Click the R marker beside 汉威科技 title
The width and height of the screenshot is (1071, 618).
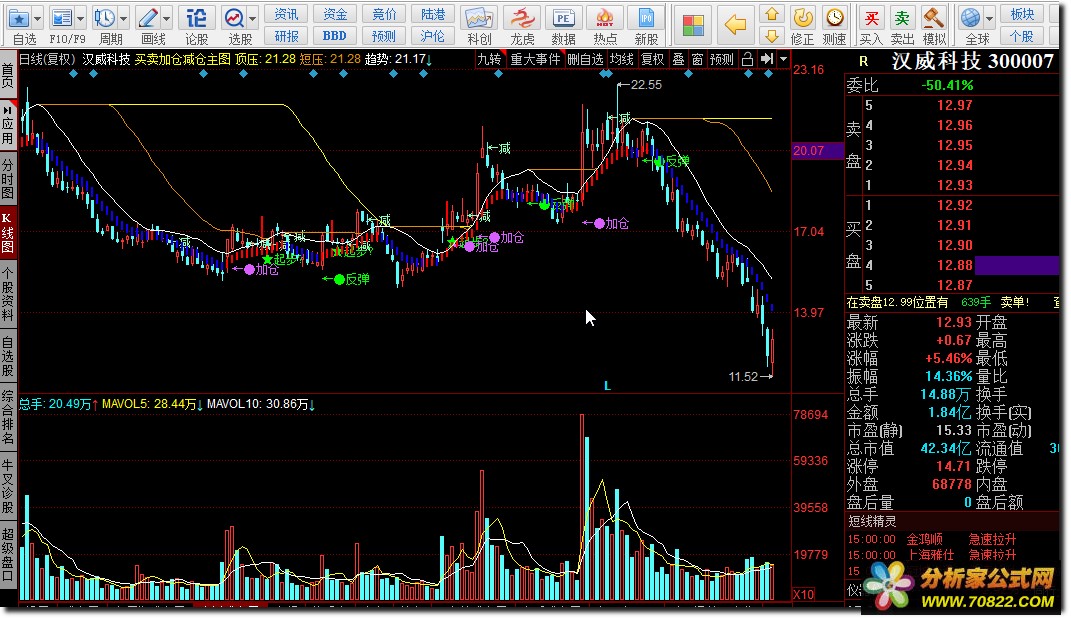[x=863, y=61]
